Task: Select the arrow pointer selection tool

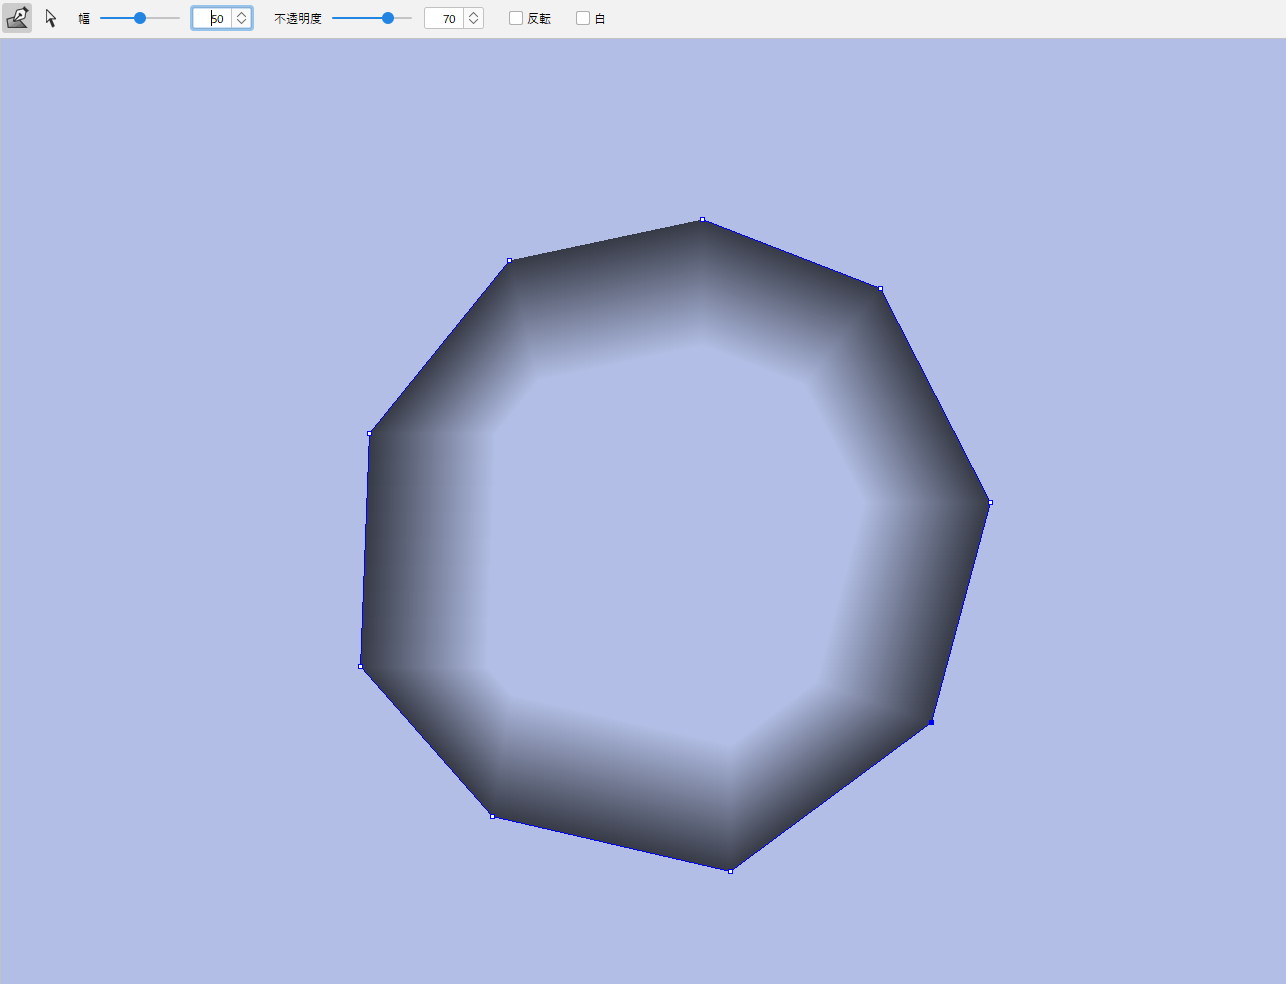Action: point(51,18)
